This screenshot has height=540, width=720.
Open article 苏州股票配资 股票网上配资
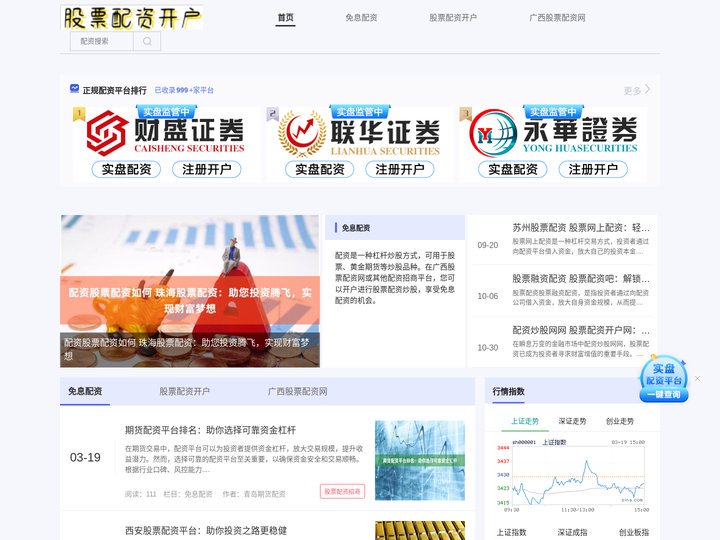(x=581, y=228)
